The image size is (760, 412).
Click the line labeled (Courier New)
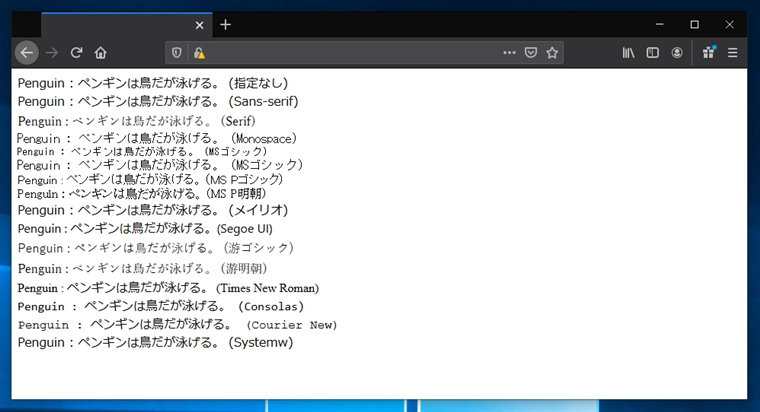[177, 325]
